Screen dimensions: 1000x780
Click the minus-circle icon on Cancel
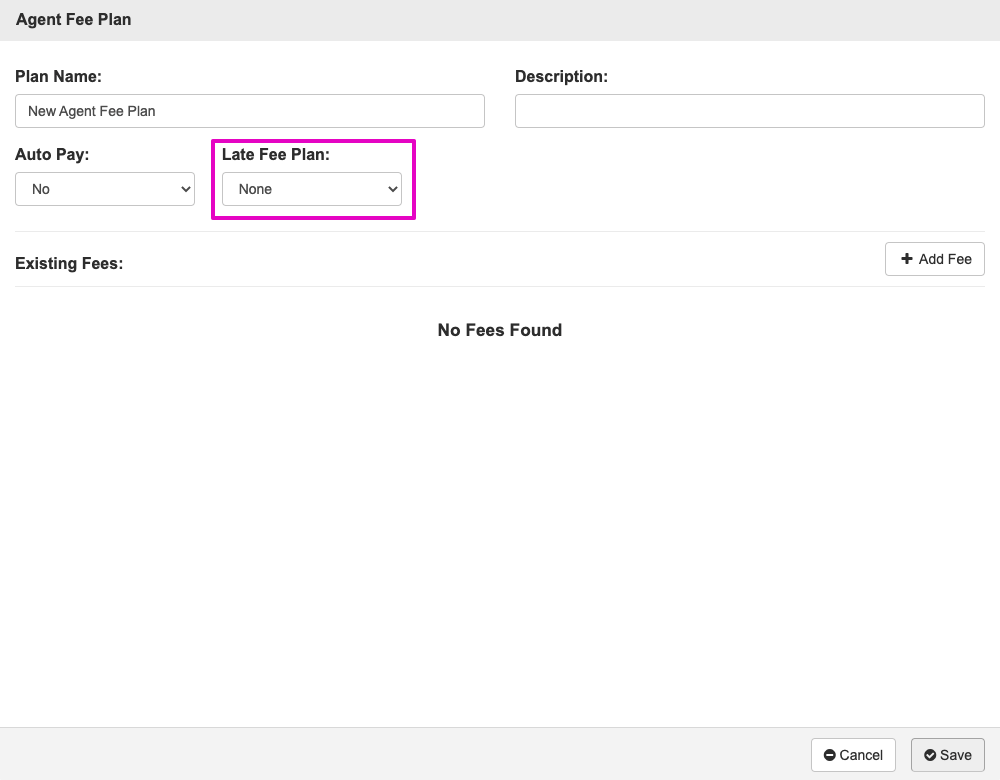pyautogui.click(x=830, y=755)
